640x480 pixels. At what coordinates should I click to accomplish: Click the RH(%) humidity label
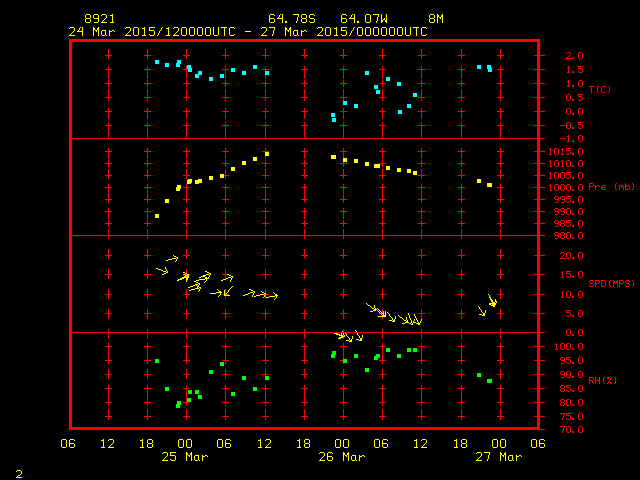click(x=600, y=381)
